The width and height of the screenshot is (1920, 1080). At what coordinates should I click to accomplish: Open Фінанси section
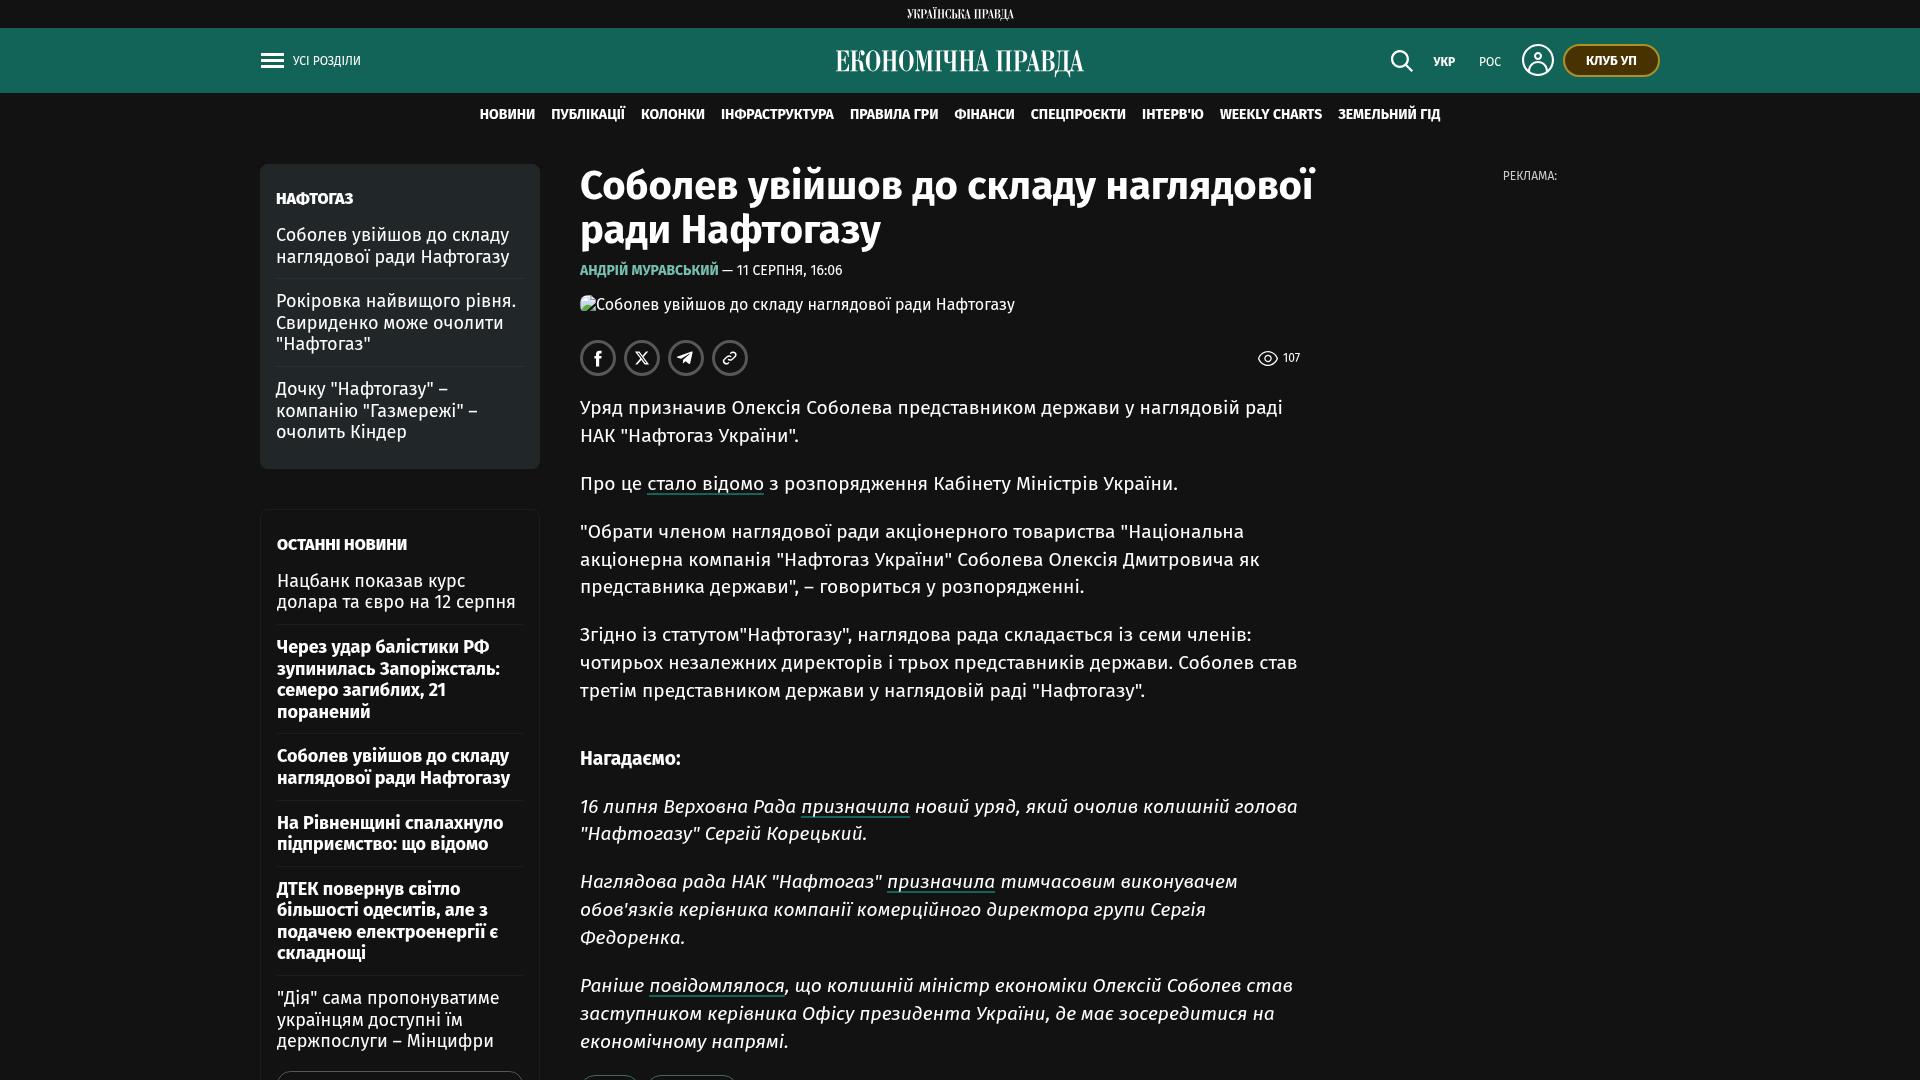(x=984, y=115)
